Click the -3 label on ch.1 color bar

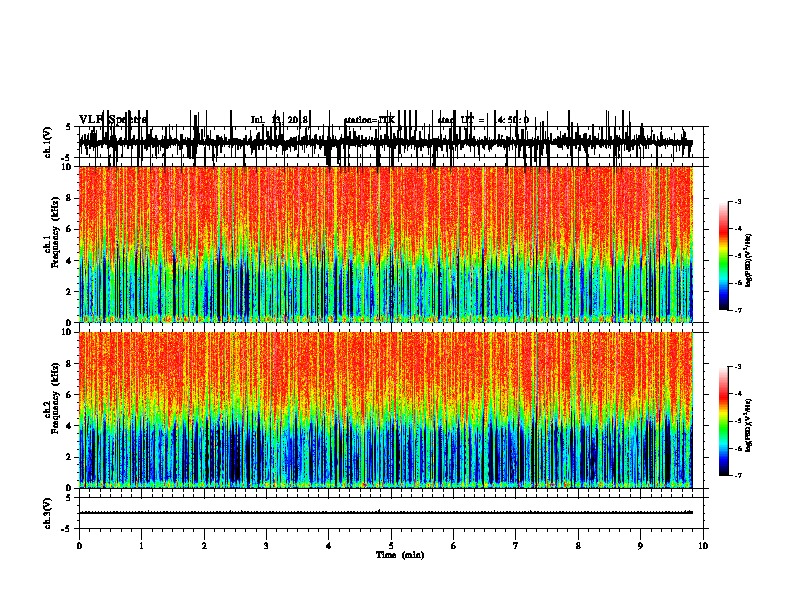click(737, 201)
